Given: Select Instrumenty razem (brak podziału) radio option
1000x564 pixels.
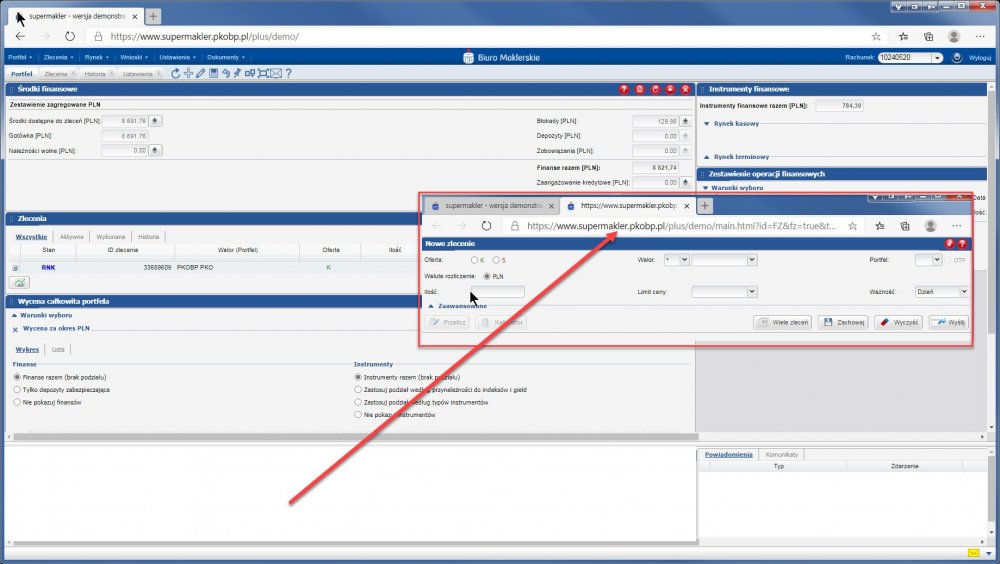Looking at the screenshot, I should coord(358,377).
